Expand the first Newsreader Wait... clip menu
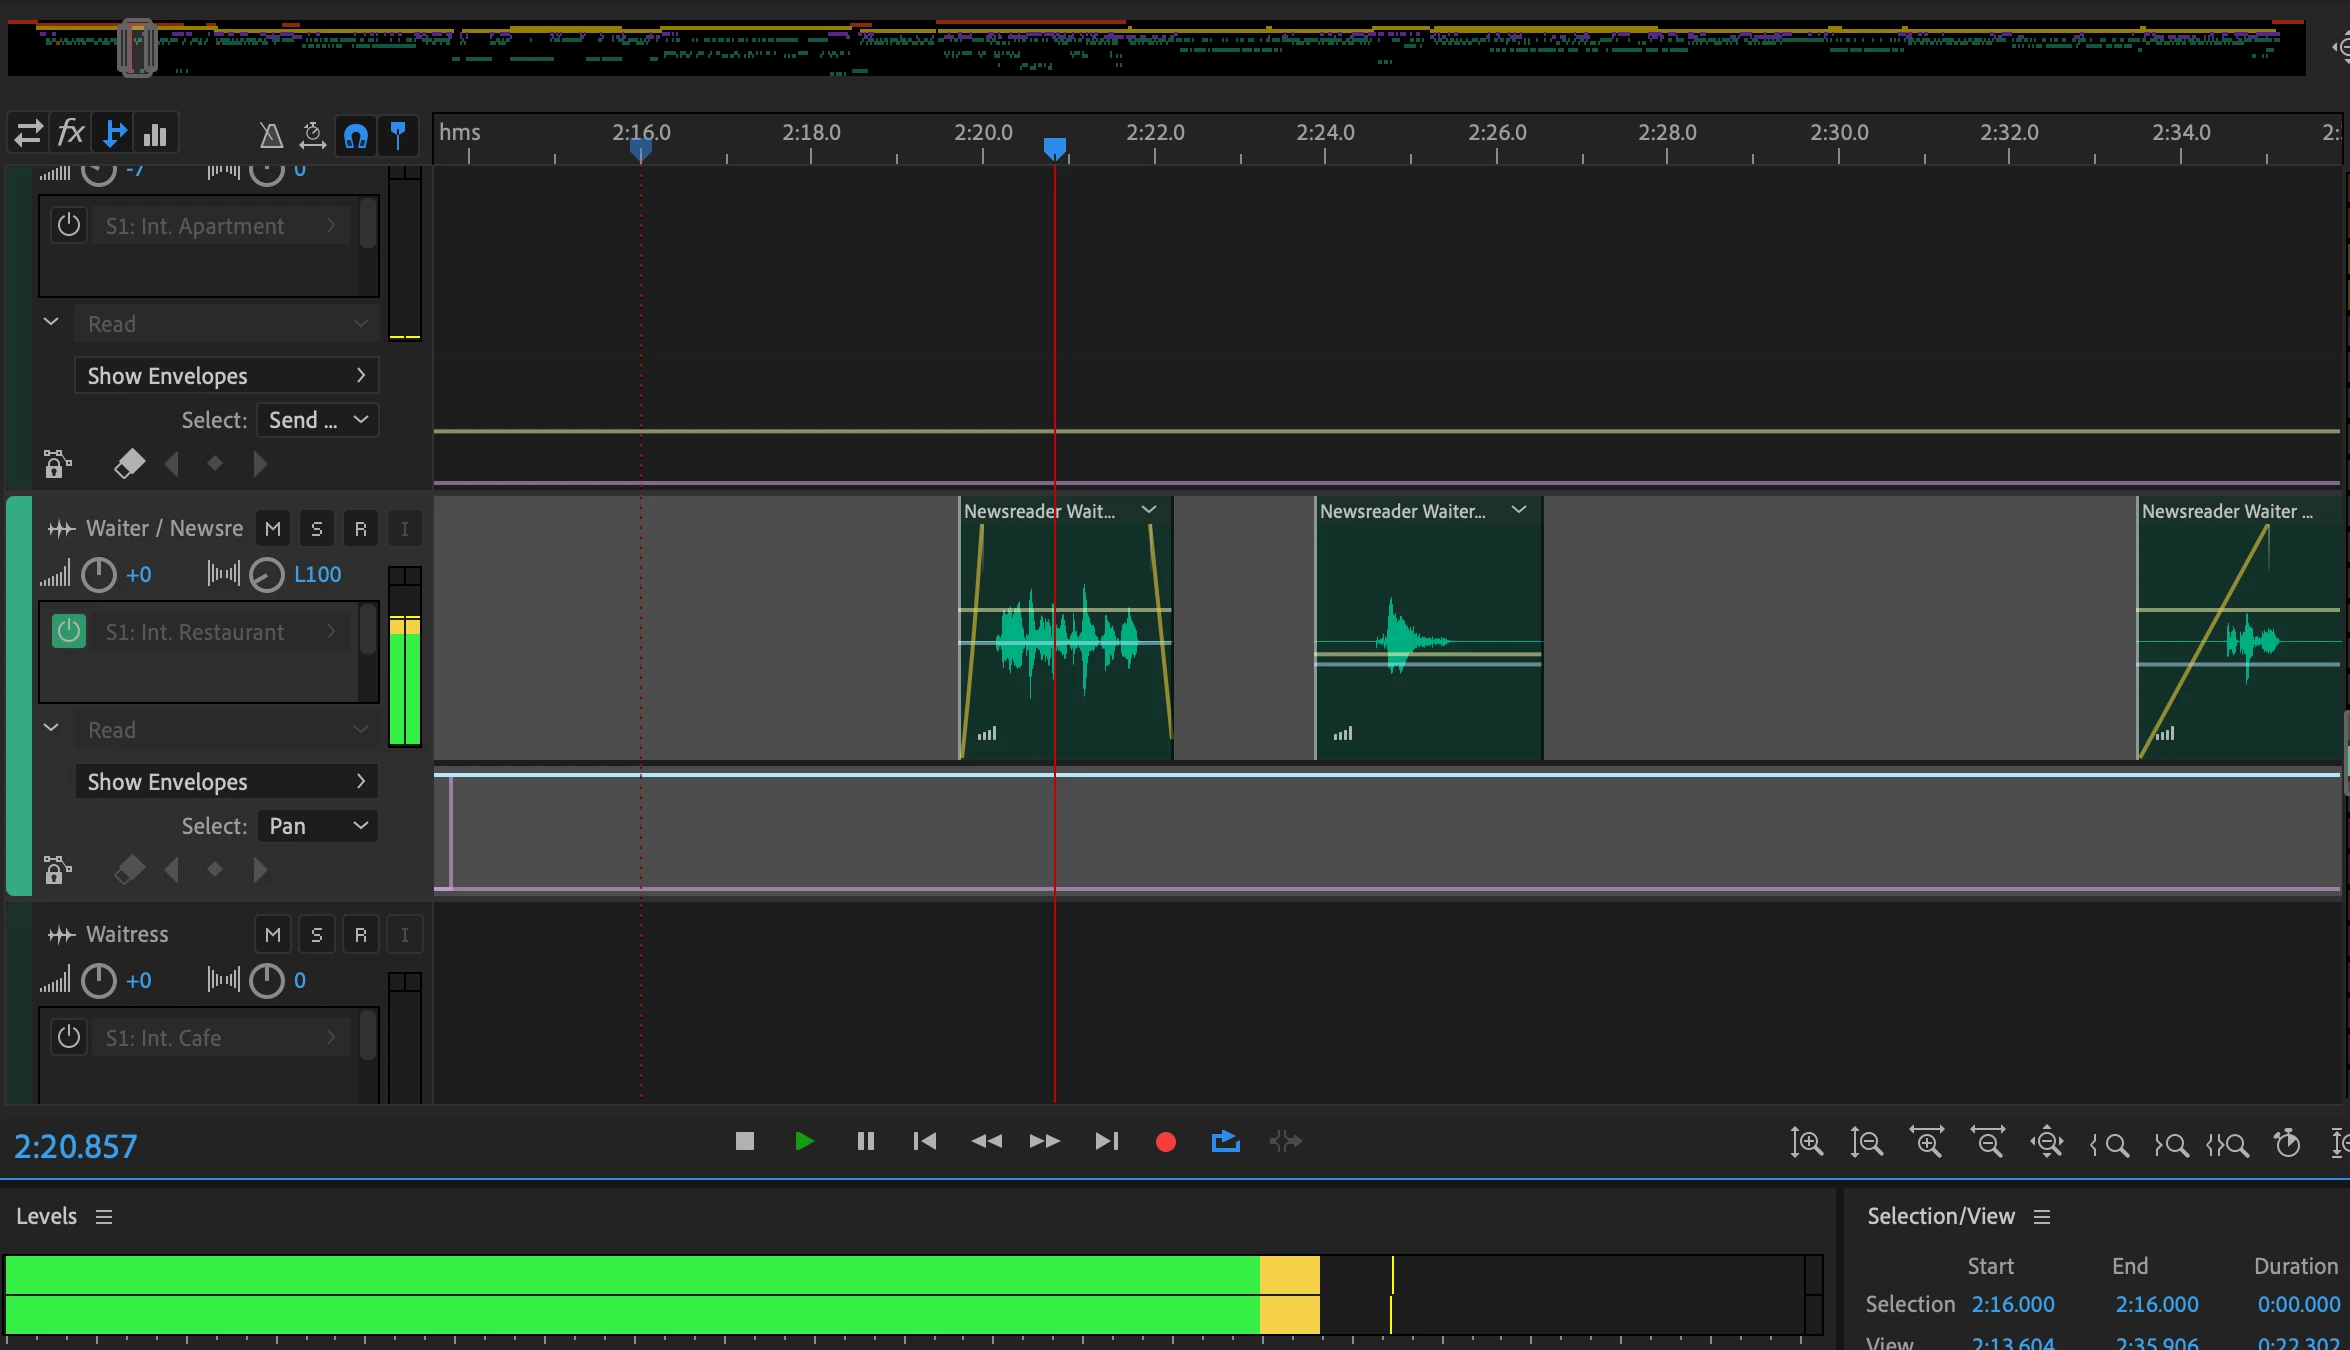Screen dimensions: 2350x1350 1149,510
